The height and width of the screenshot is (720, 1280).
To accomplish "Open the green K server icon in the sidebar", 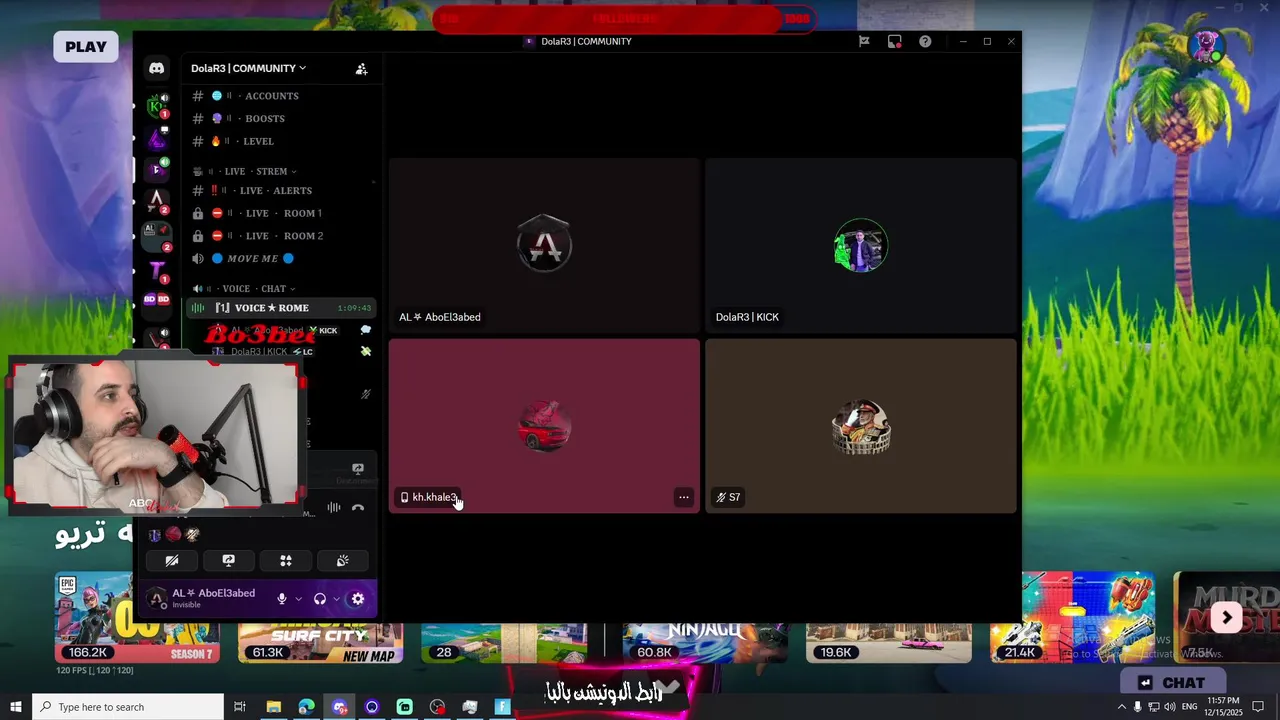I will click(156, 106).
